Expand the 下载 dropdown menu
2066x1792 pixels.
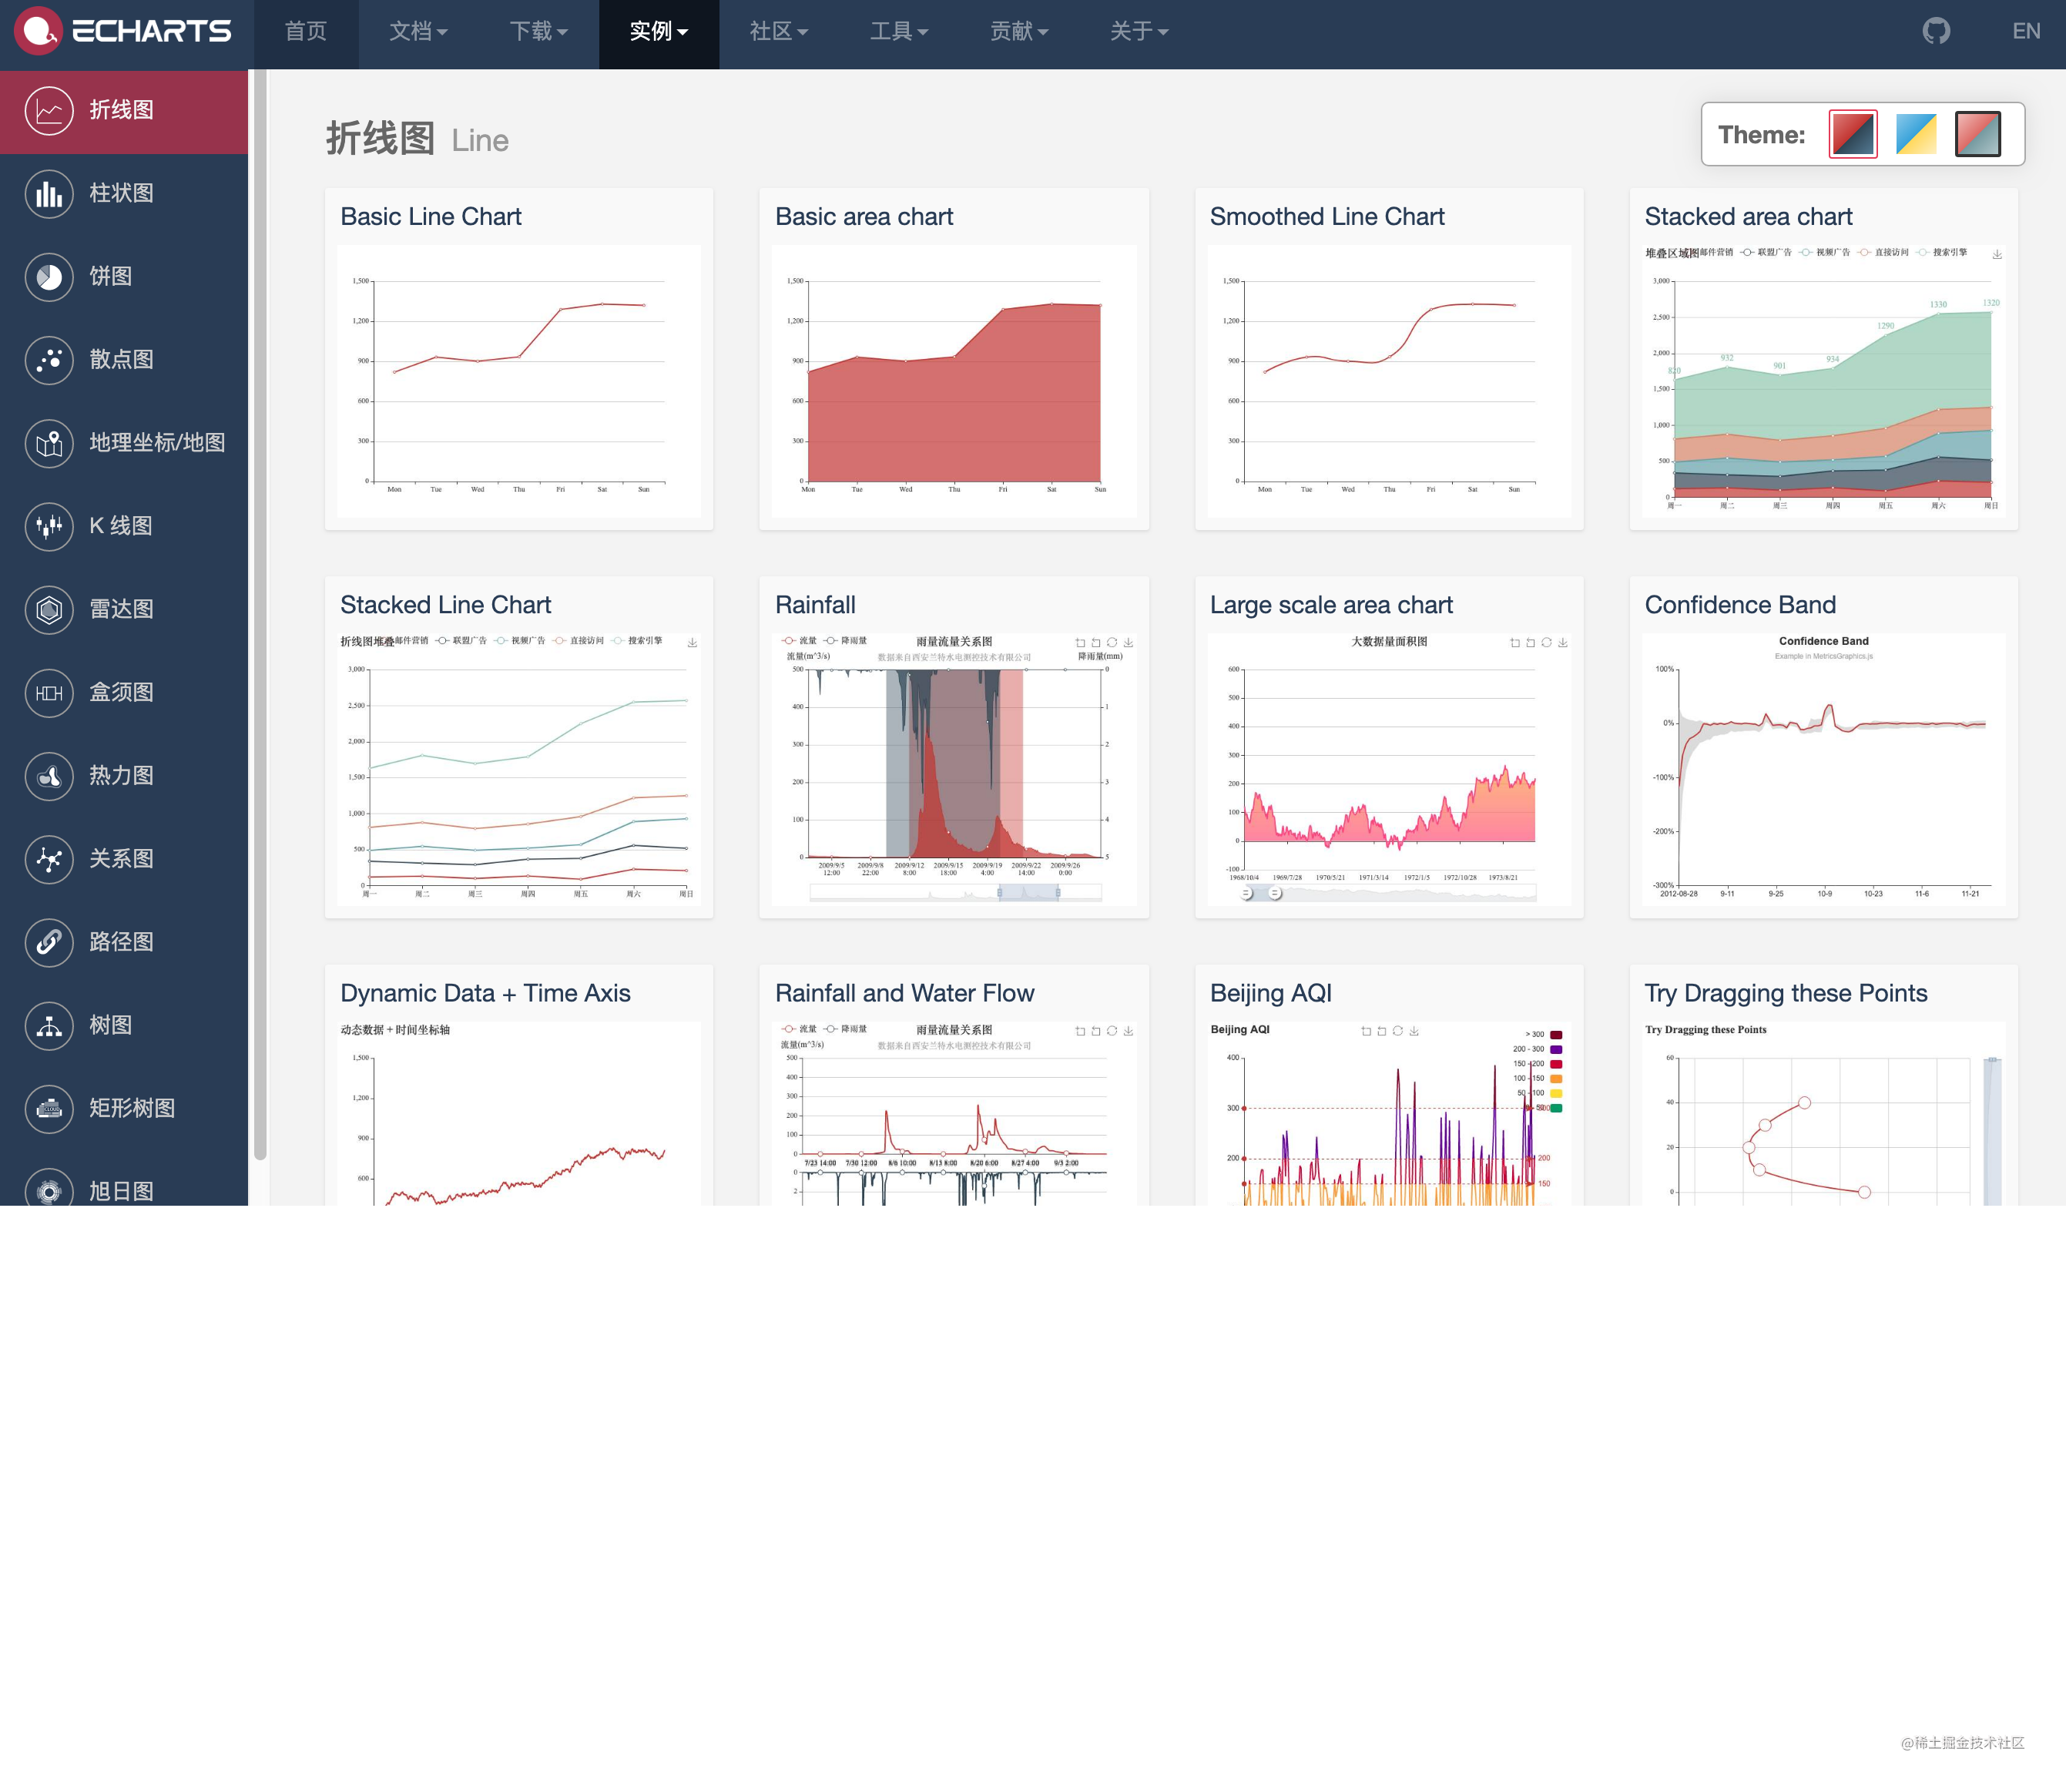click(x=538, y=32)
